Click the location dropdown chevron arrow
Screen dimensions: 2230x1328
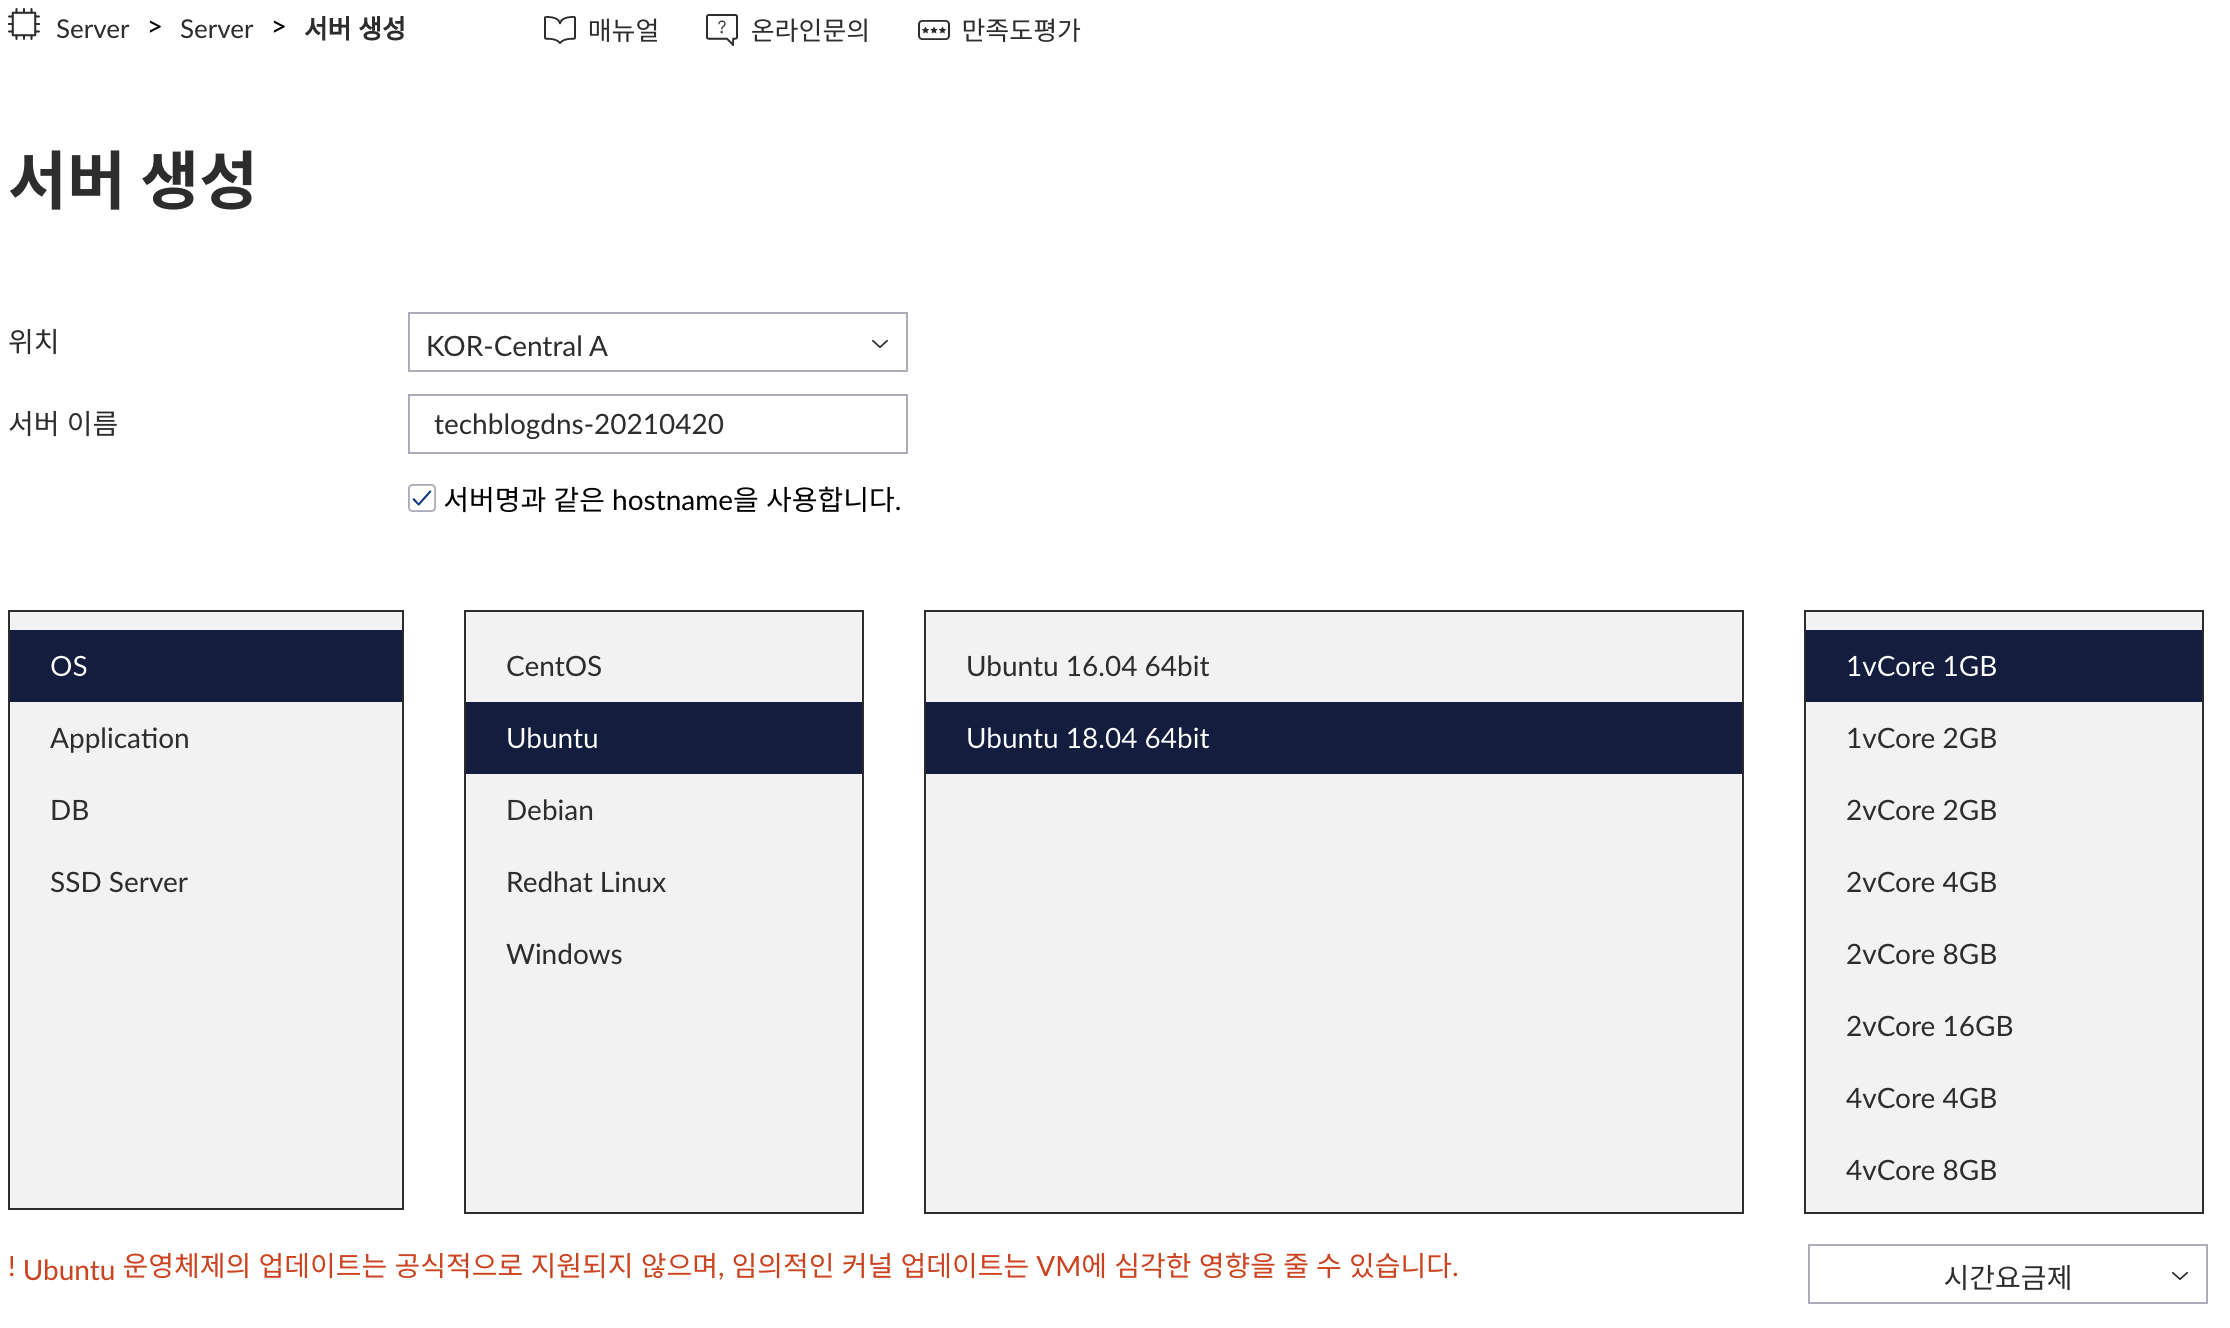point(879,344)
